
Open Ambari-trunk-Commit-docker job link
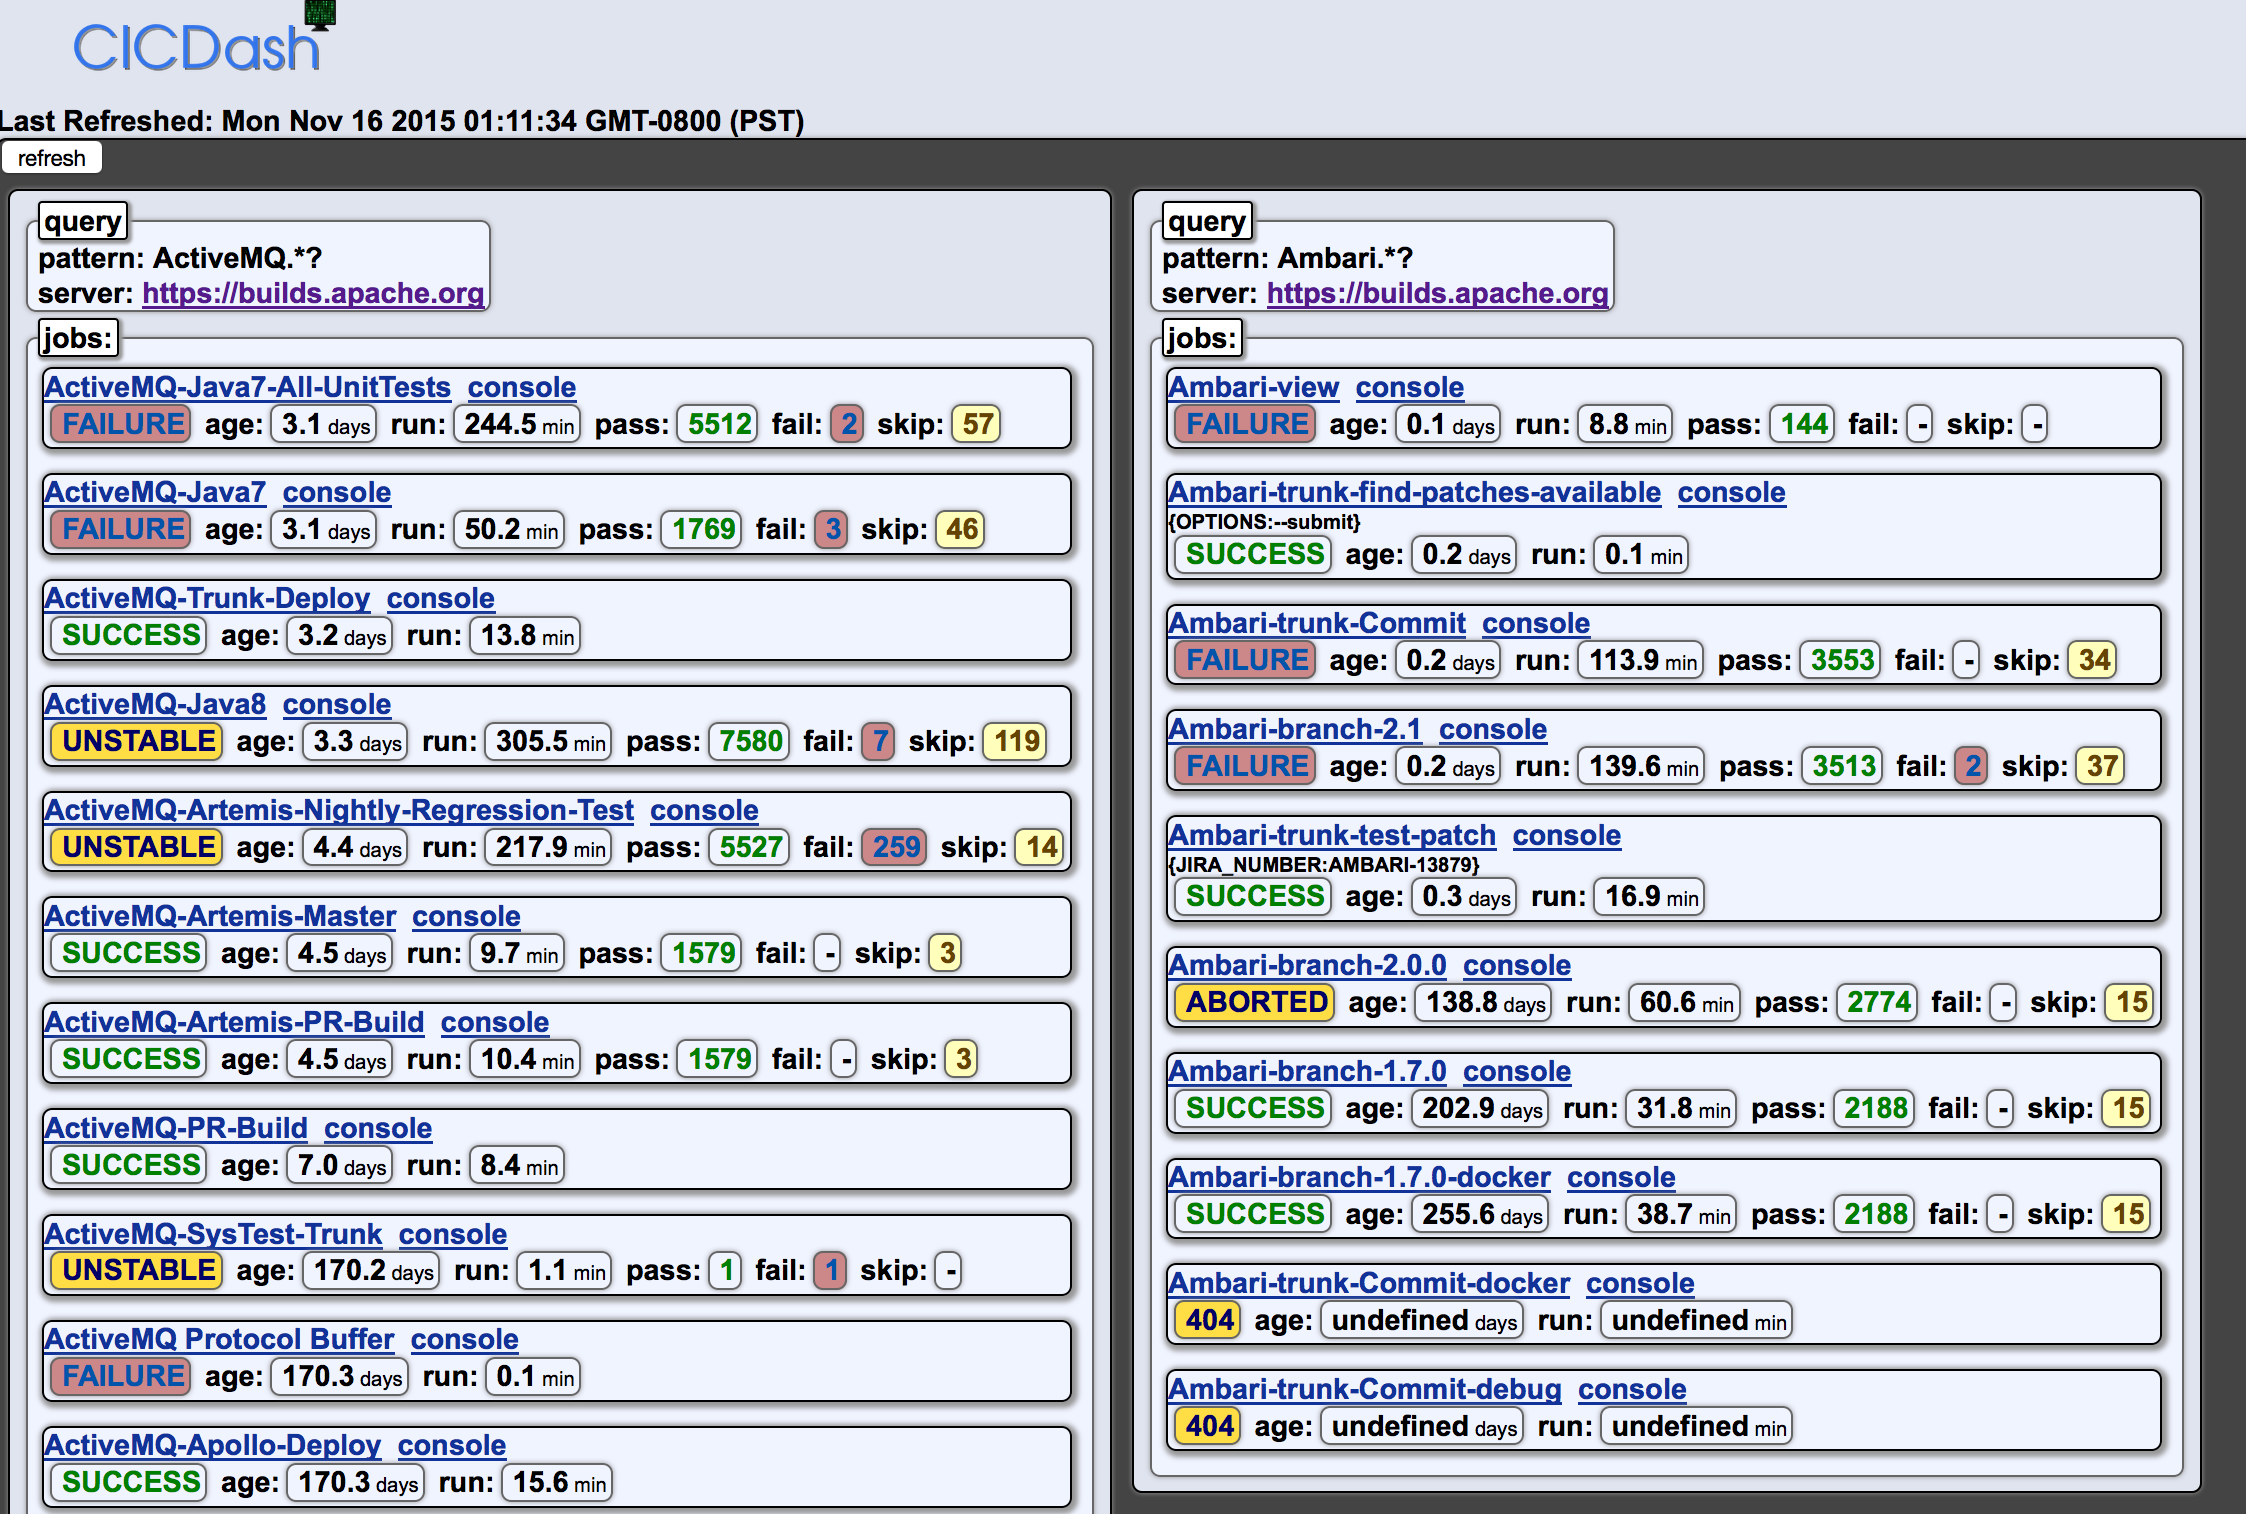1369,1283
